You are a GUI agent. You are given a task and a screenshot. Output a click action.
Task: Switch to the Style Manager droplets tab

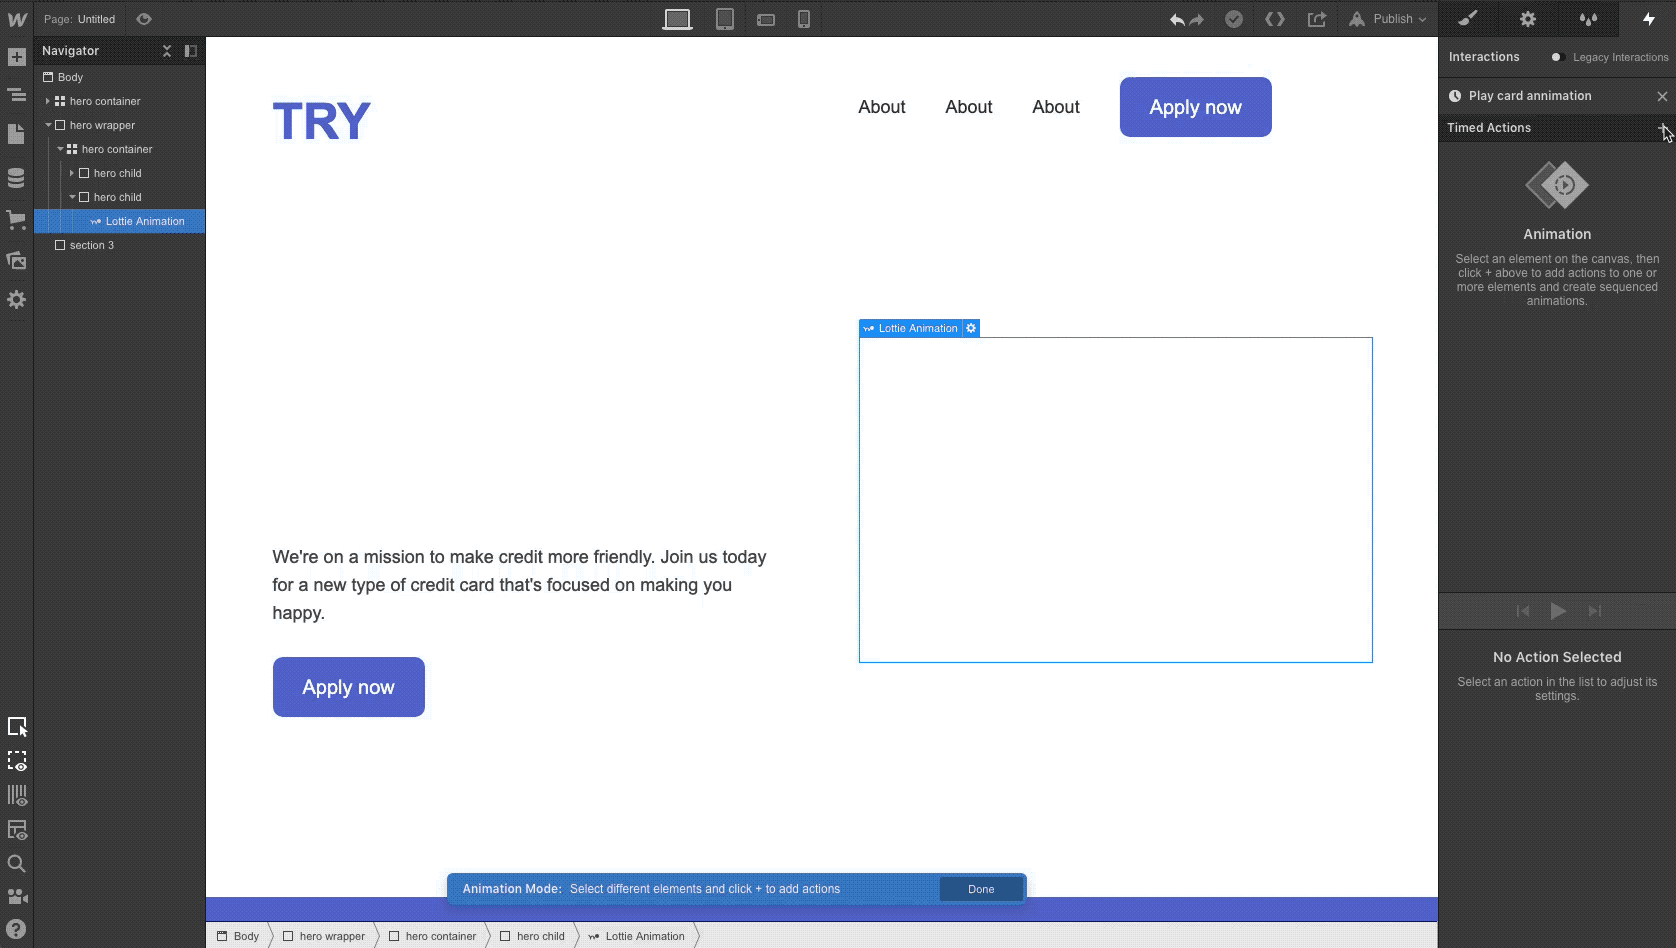[1587, 18]
